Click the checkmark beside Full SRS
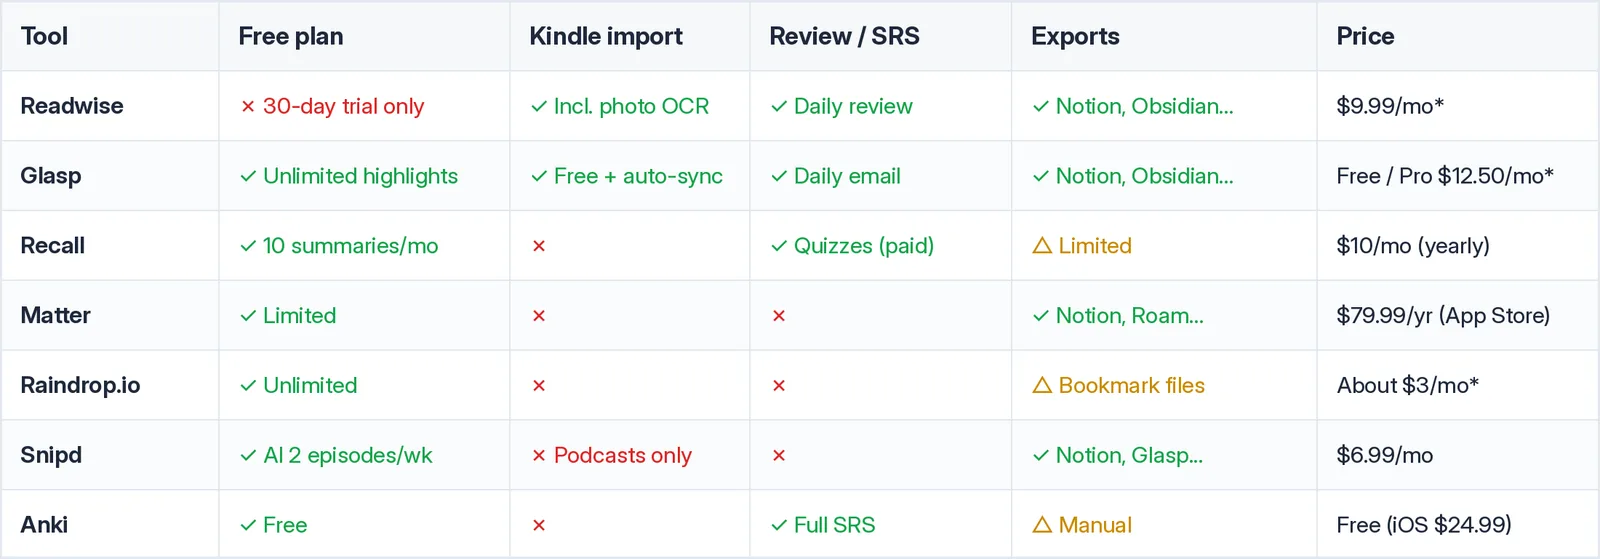 [779, 525]
